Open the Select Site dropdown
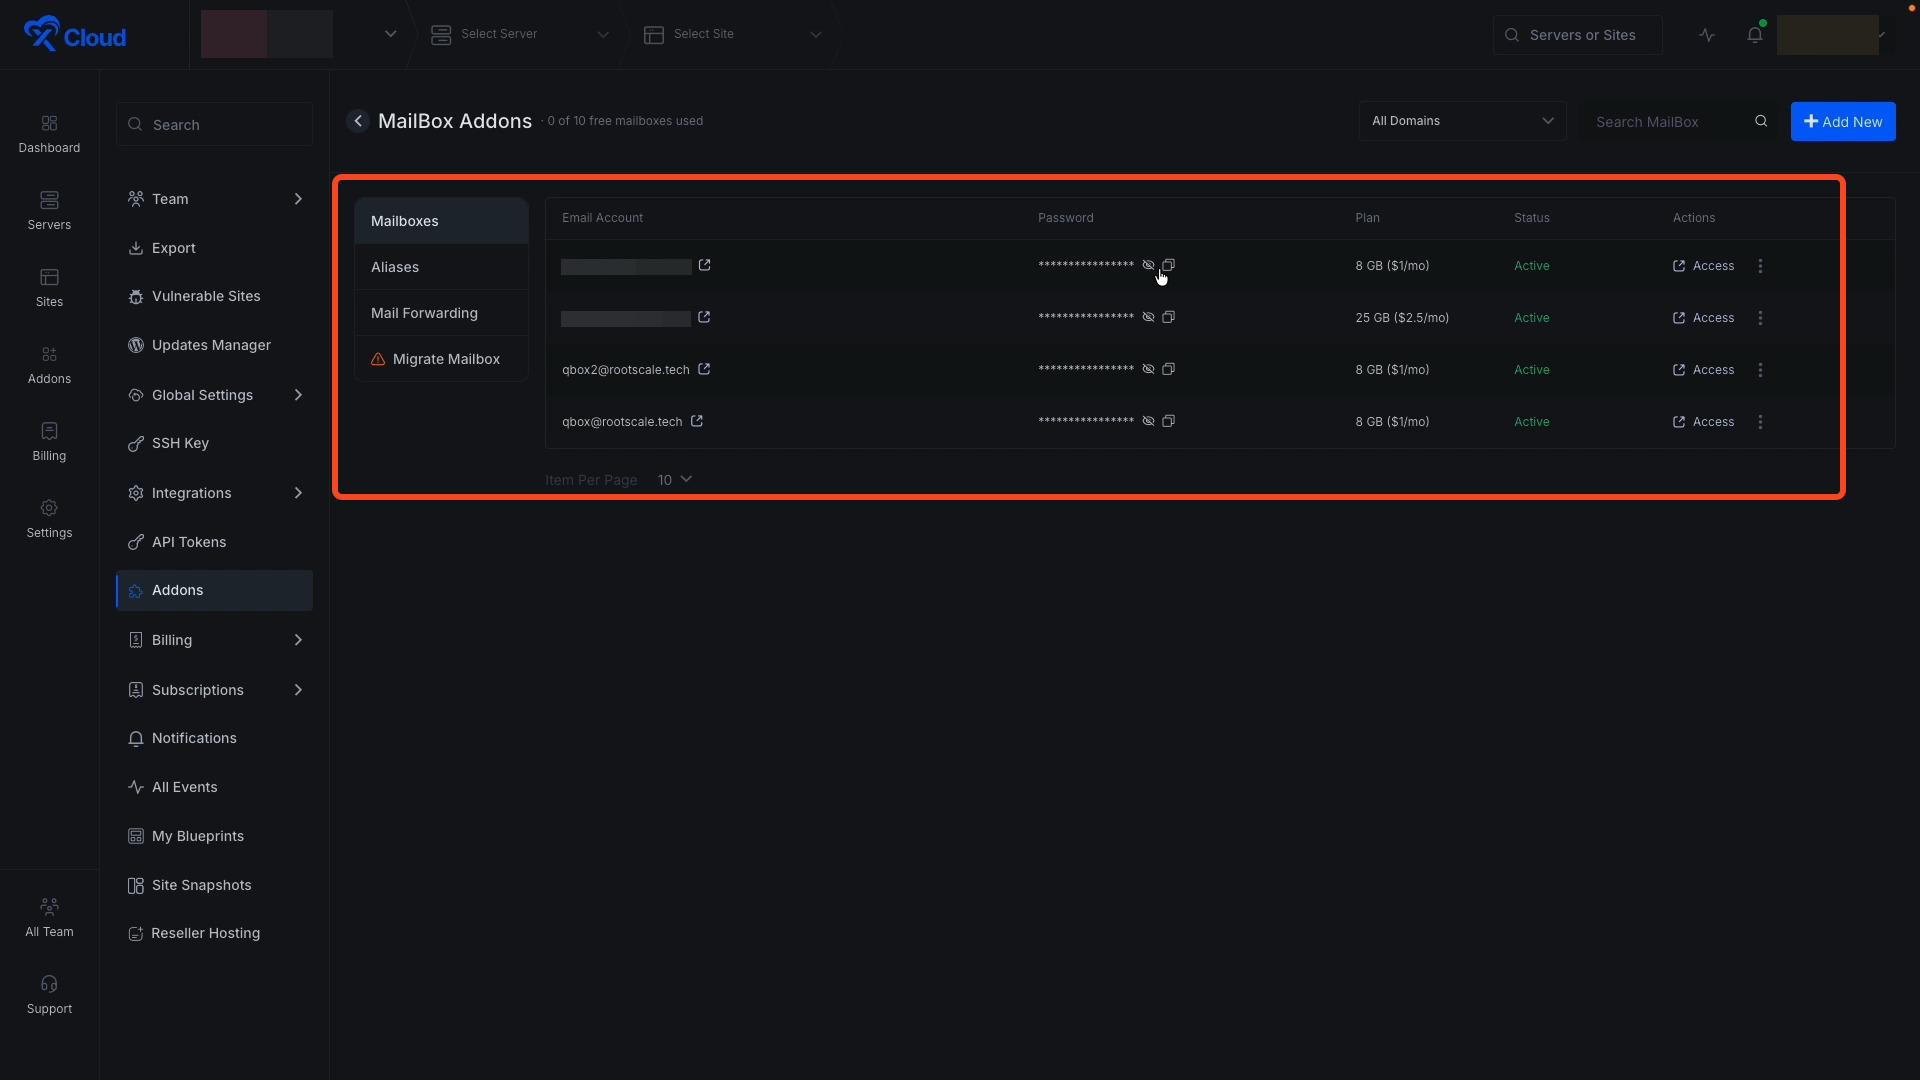 tap(733, 34)
